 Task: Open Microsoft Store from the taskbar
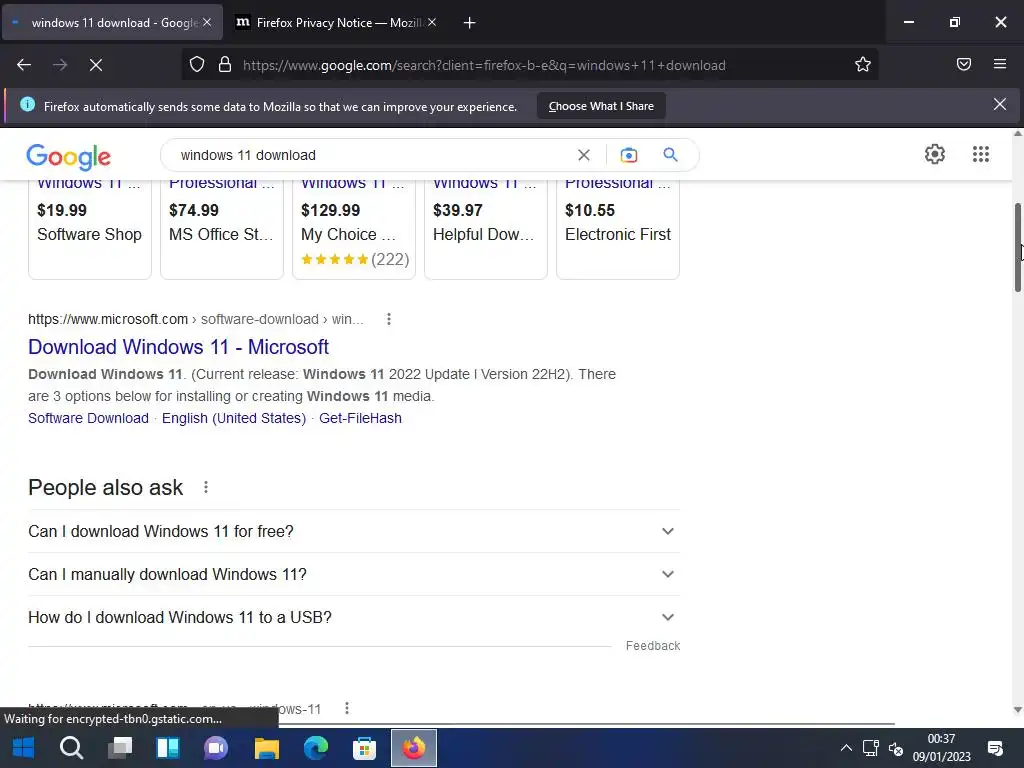(364, 748)
